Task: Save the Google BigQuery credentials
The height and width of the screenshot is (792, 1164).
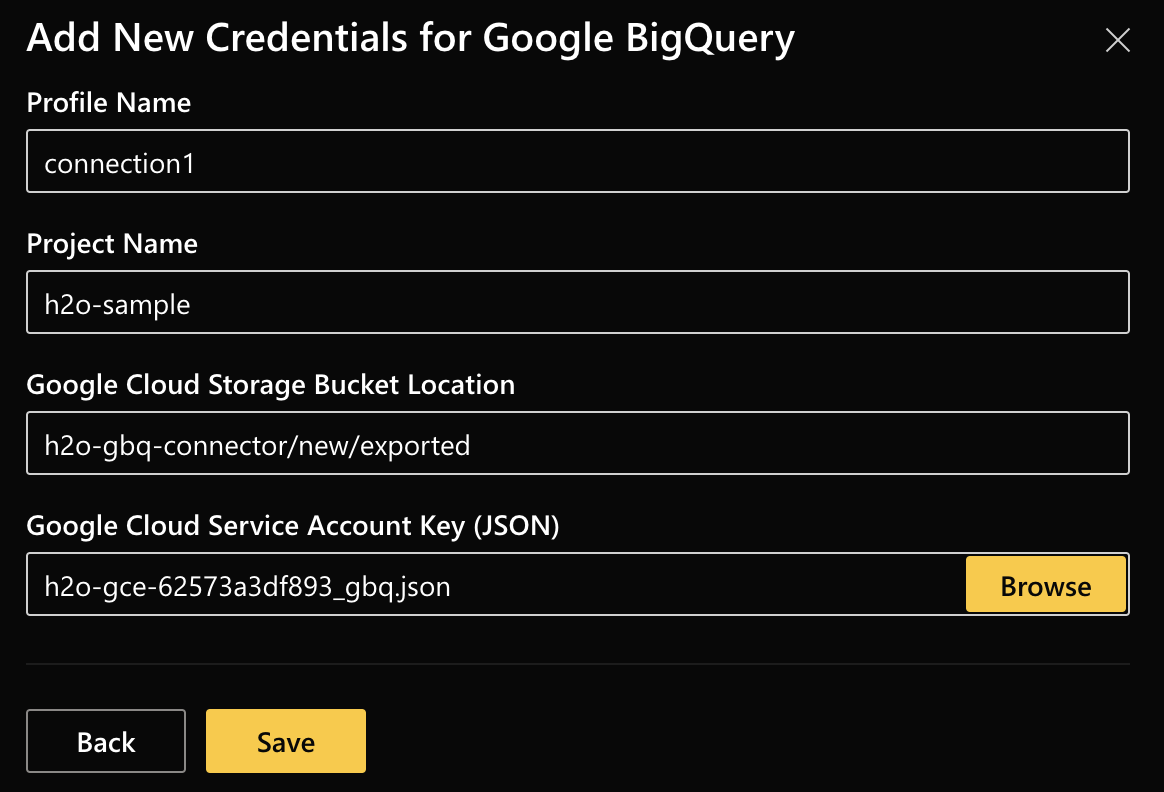Action: 285,741
